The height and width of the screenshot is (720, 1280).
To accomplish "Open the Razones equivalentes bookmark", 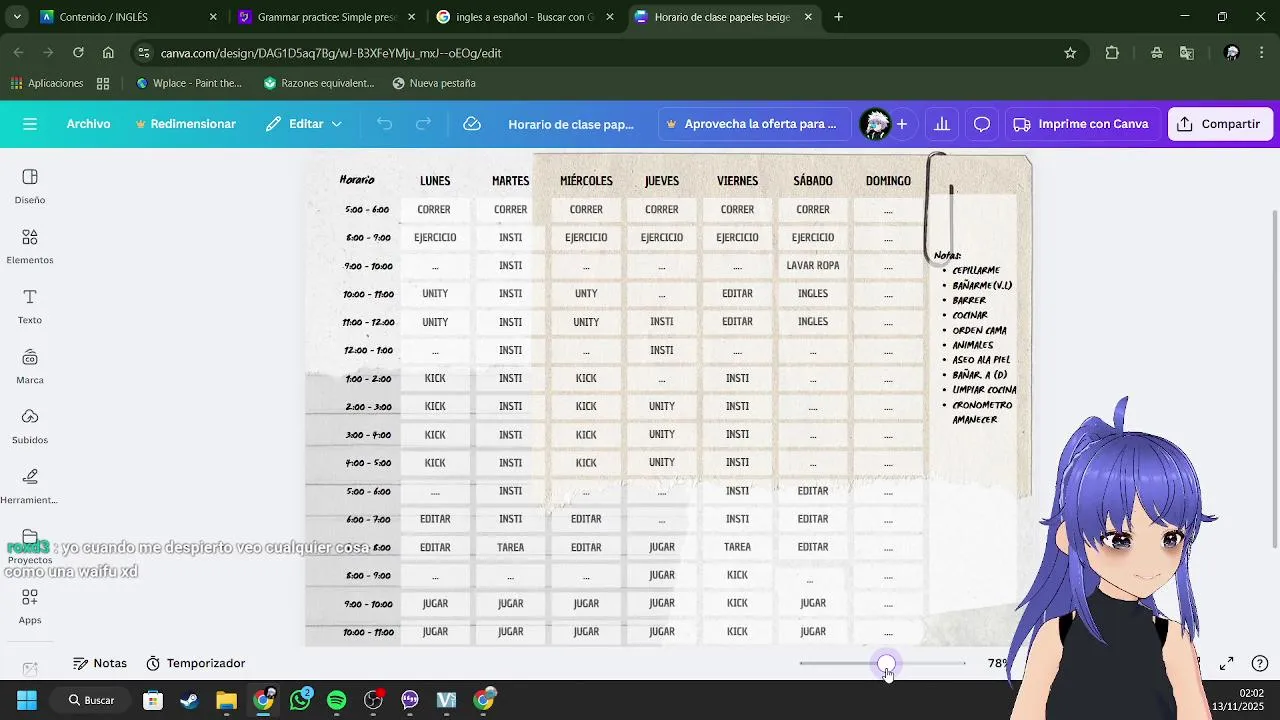I will point(319,83).
